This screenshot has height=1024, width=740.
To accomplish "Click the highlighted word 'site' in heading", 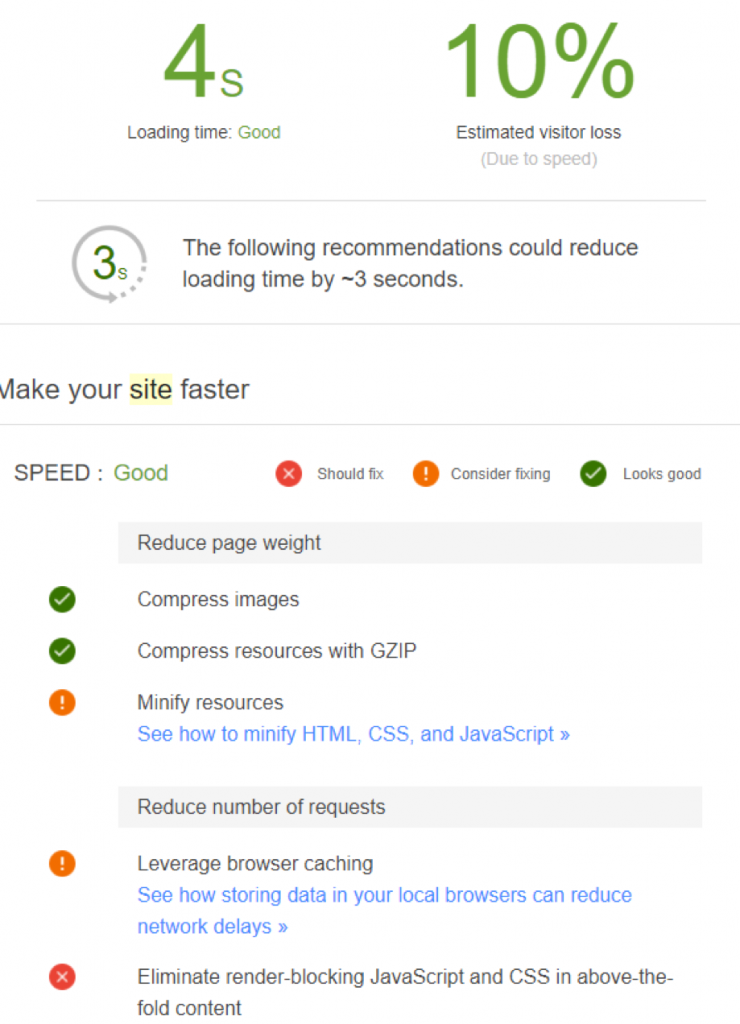I will (150, 389).
